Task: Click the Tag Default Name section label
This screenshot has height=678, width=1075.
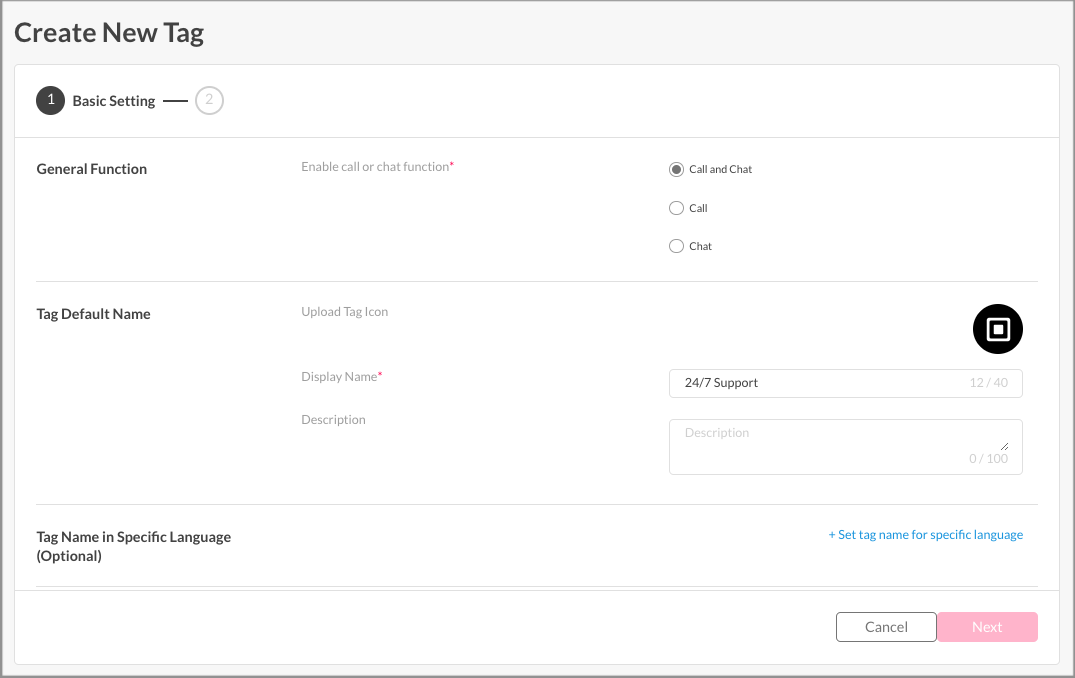Action: (93, 314)
